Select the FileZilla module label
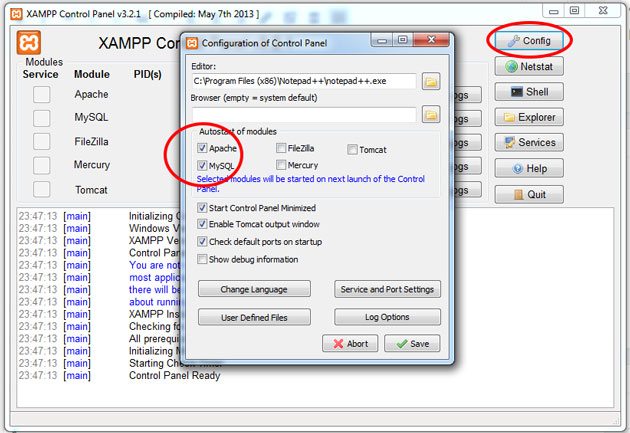The image size is (630, 433). 91,141
